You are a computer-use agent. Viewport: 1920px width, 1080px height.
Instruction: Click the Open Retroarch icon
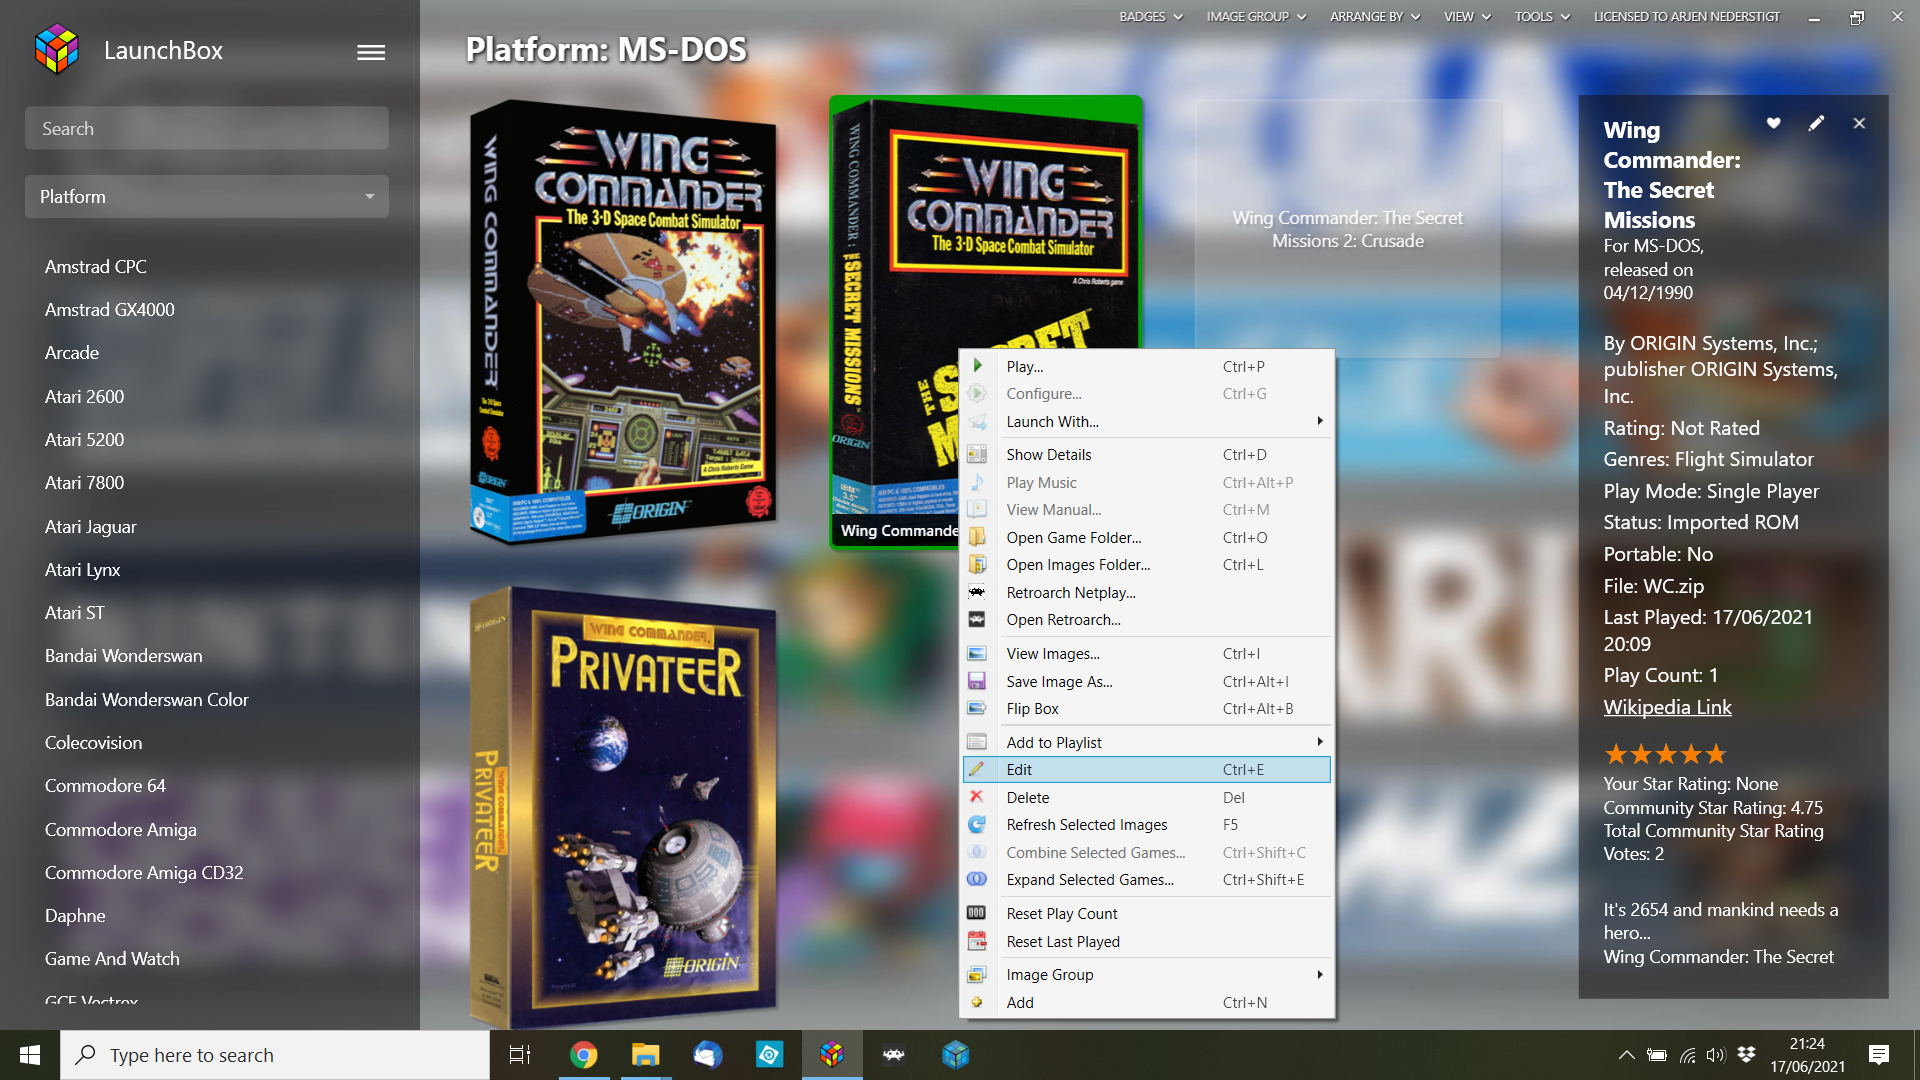[977, 620]
